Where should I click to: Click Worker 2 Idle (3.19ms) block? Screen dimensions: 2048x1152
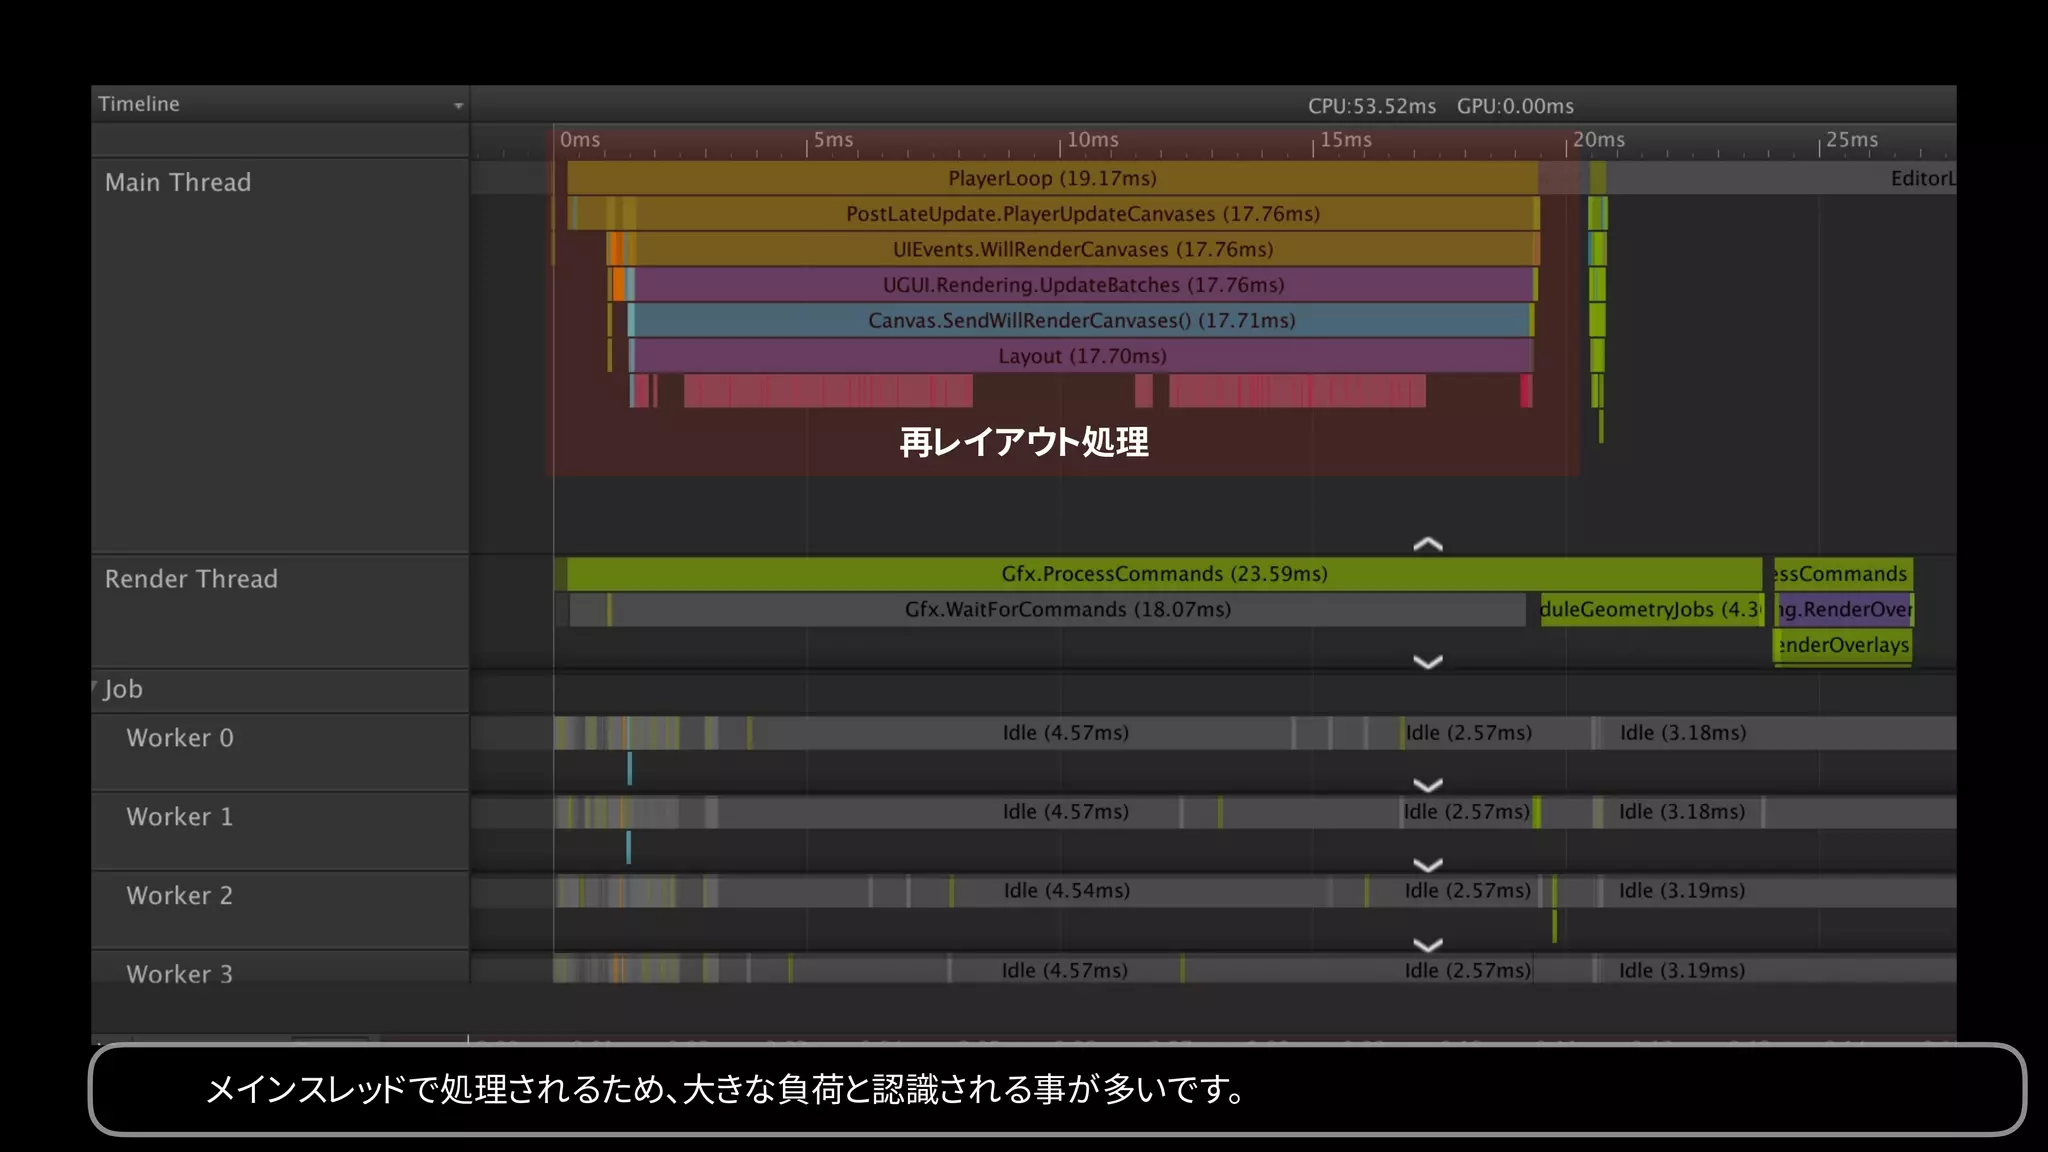point(1681,891)
